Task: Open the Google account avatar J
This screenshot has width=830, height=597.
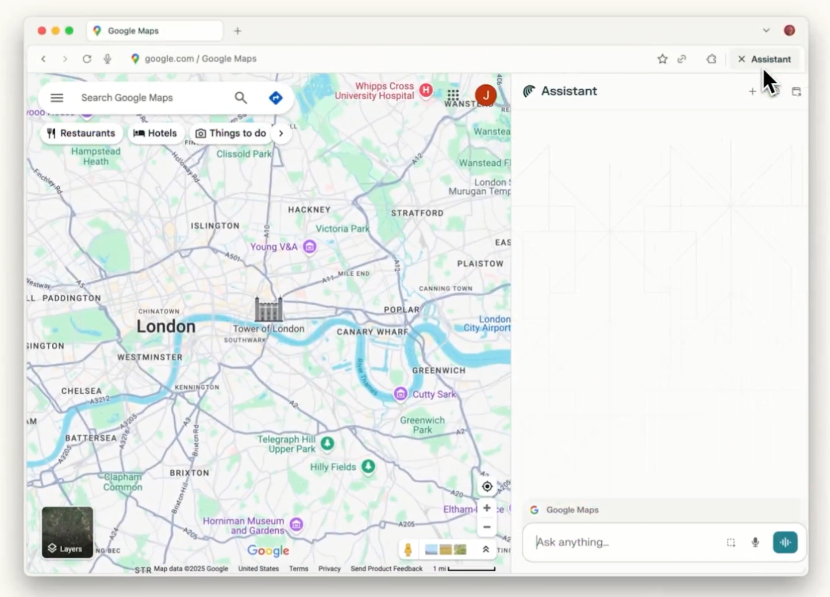Action: point(485,95)
